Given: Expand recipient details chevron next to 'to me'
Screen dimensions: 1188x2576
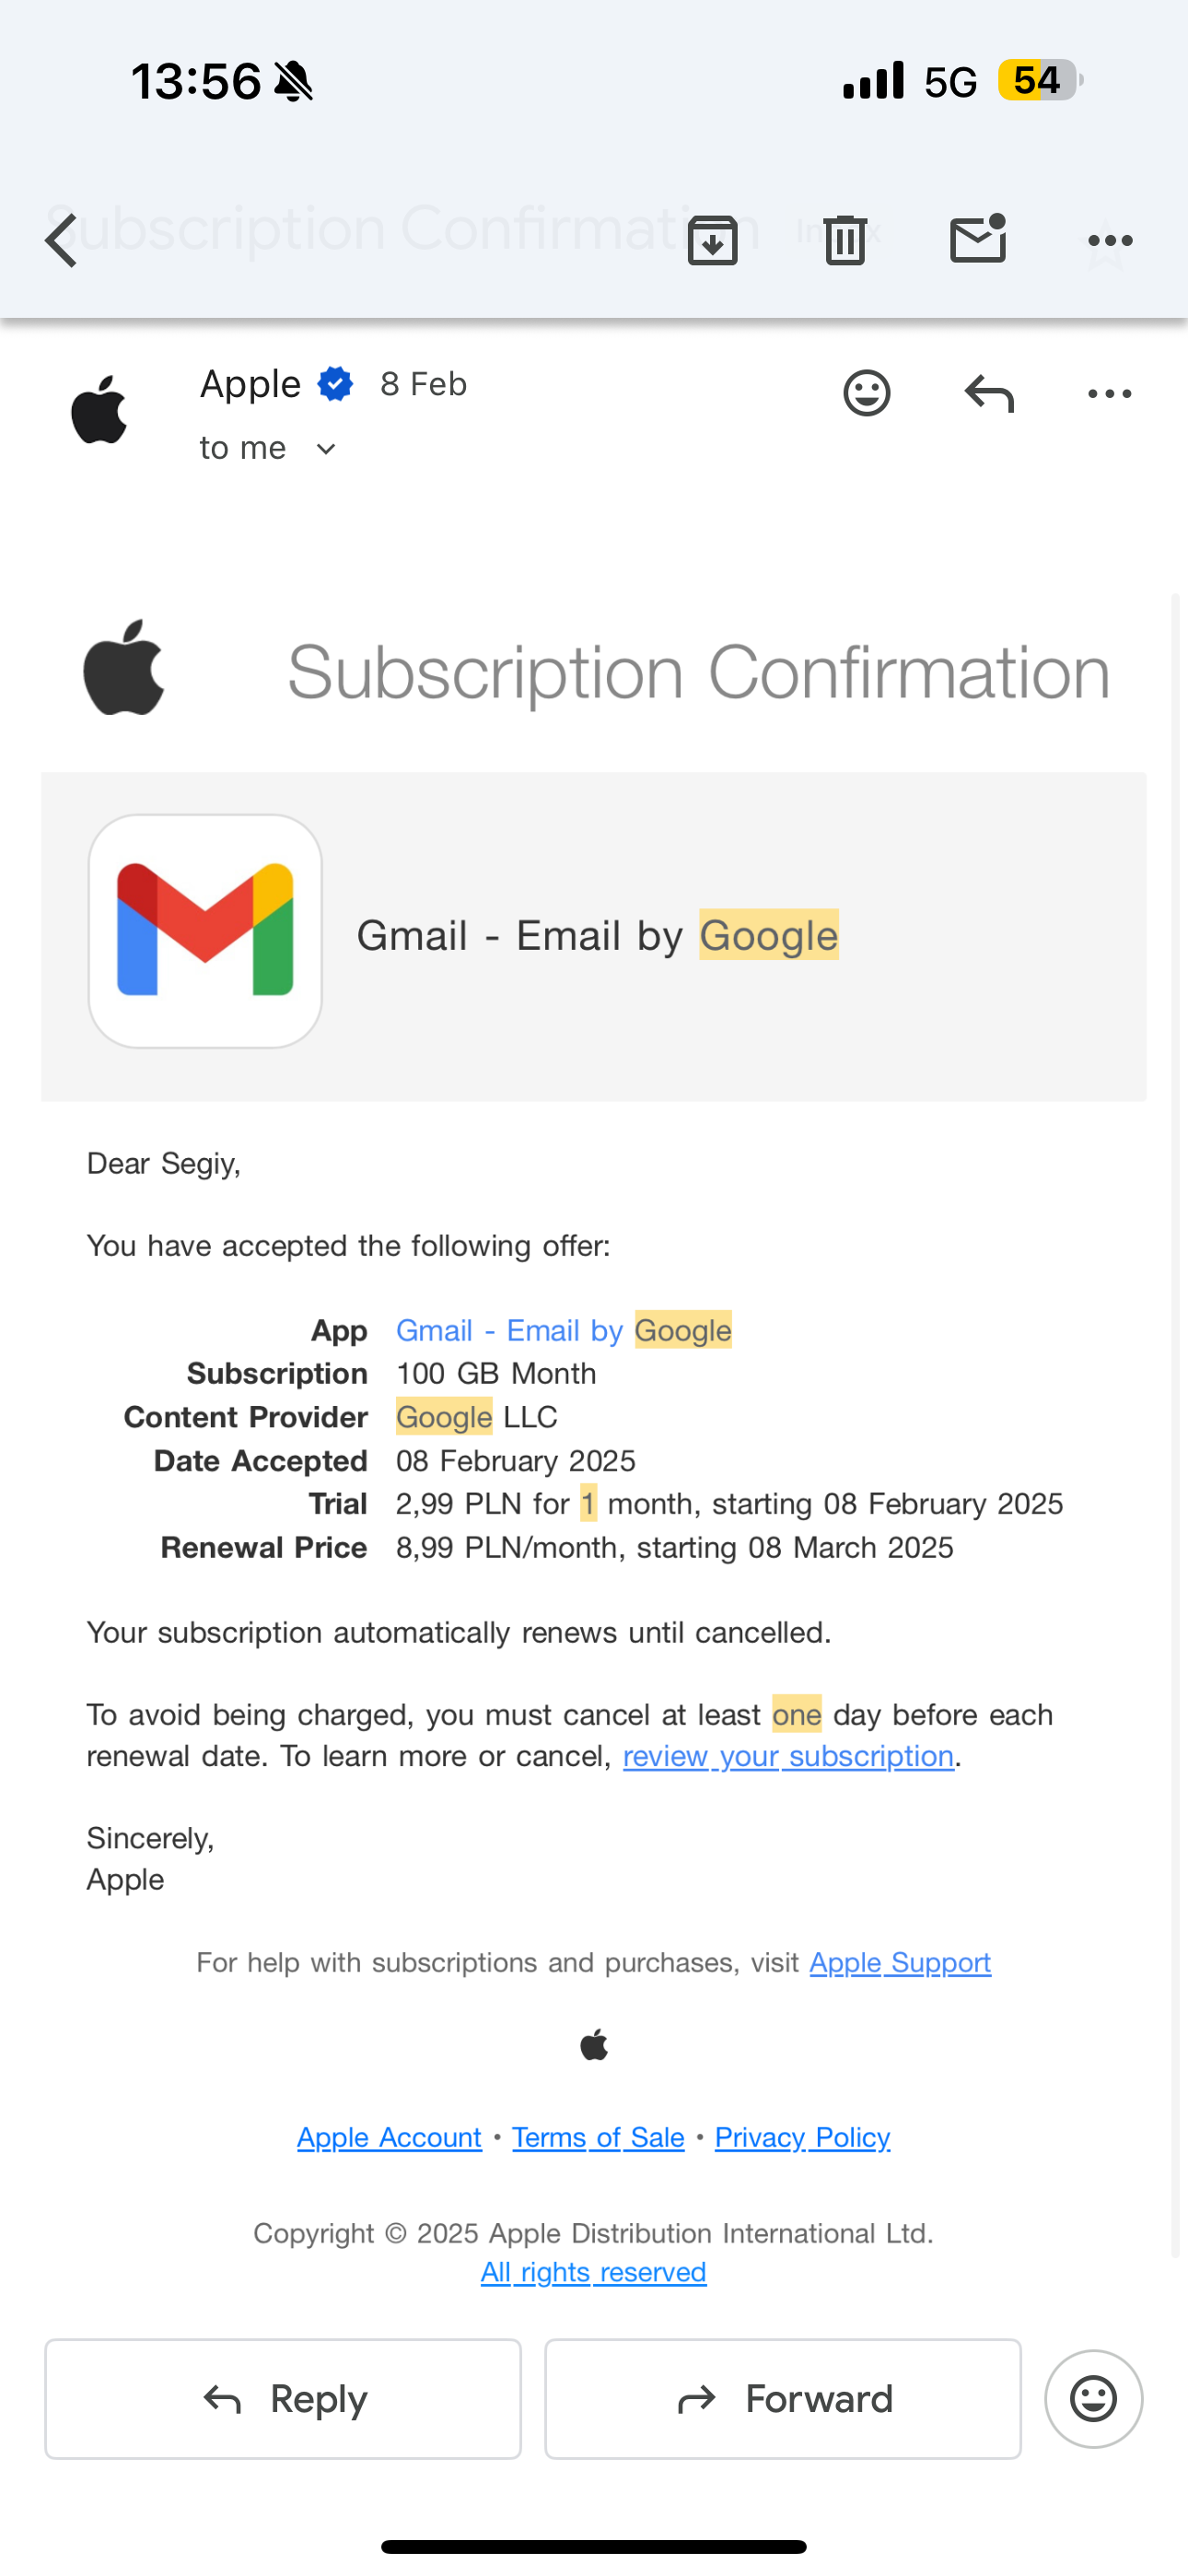Looking at the screenshot, I should pyautogui.click(x=325, y=449).
